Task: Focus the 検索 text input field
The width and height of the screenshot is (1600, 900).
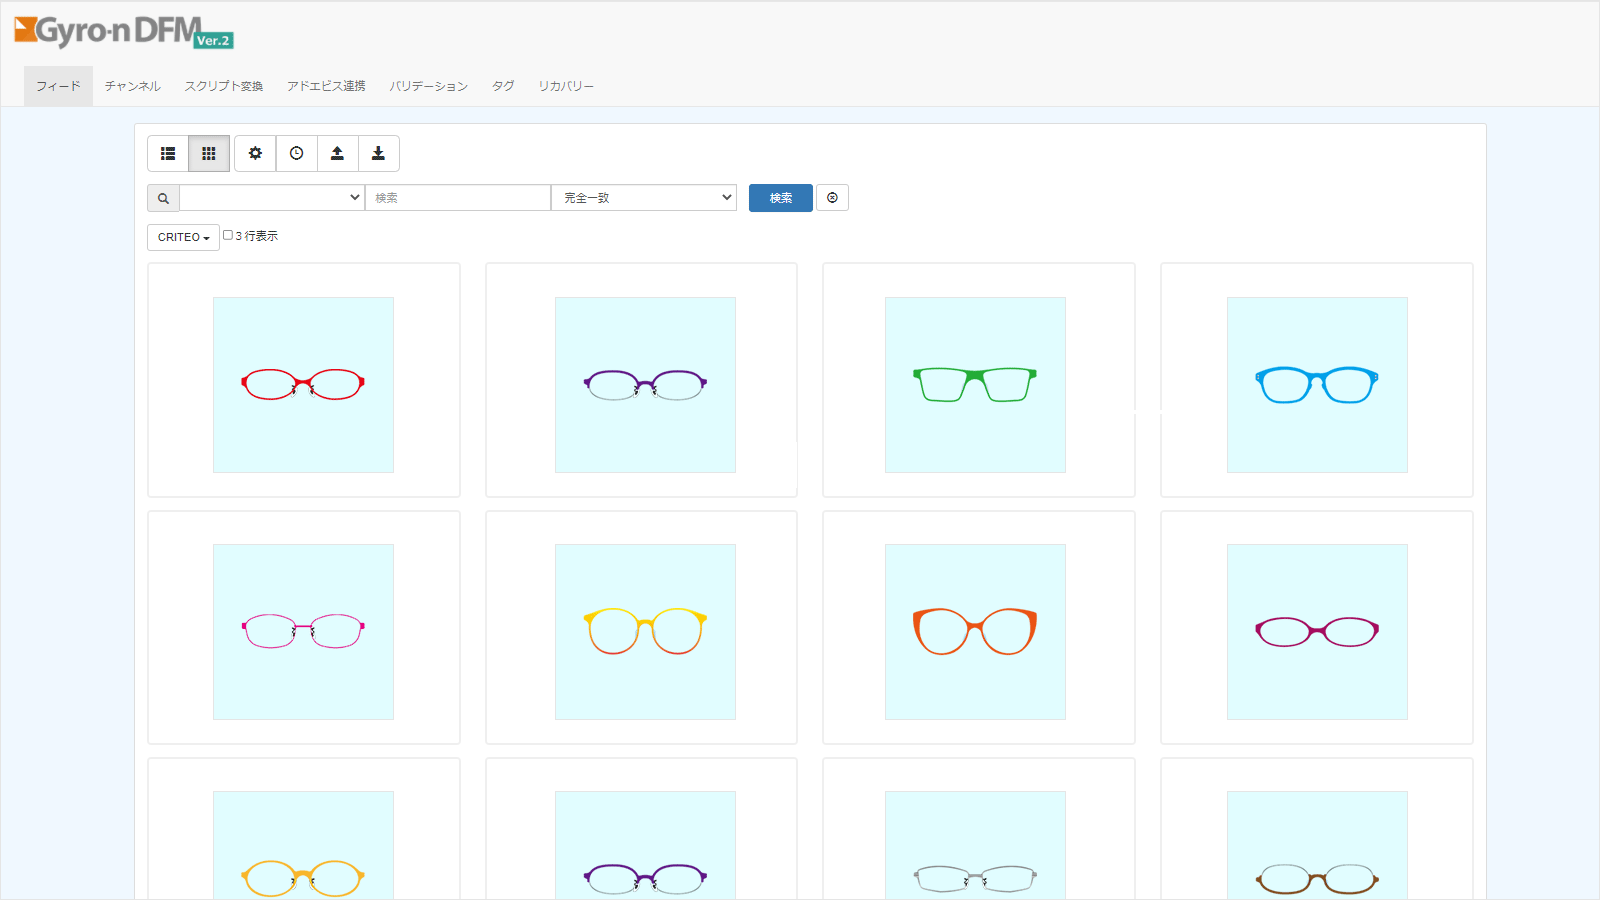Action: click(x=458, y=198)
